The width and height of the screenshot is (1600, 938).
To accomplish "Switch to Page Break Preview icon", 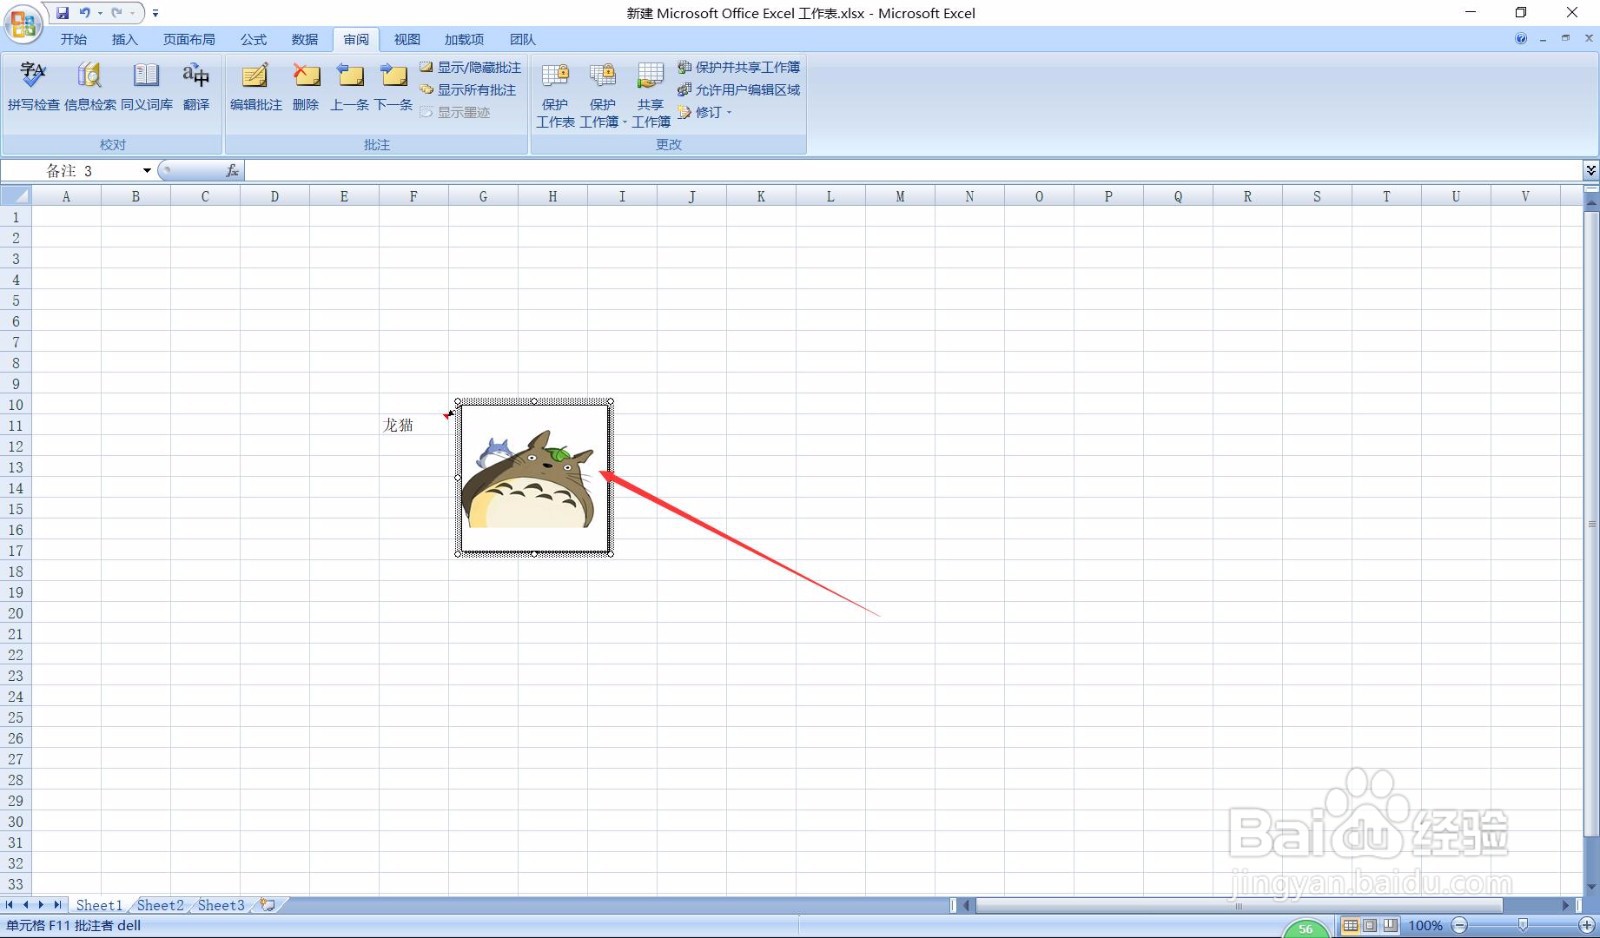I will (x=1390, y=926).
